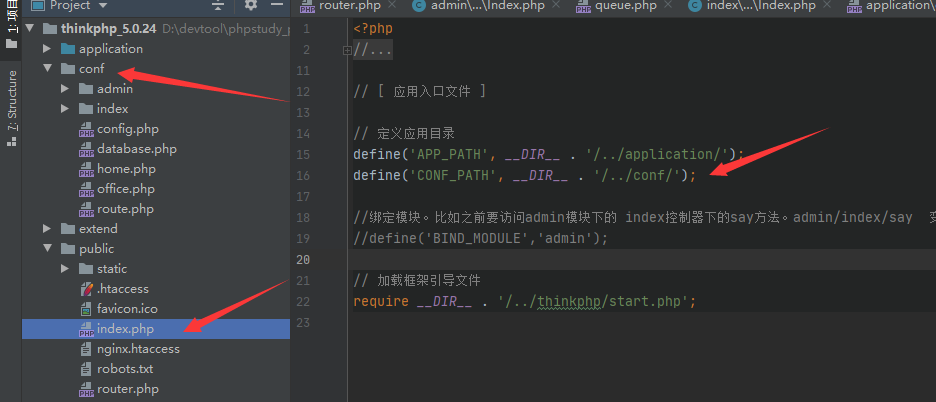
Task: Collapse the conf folder arrow
Action: coord(47,69)
